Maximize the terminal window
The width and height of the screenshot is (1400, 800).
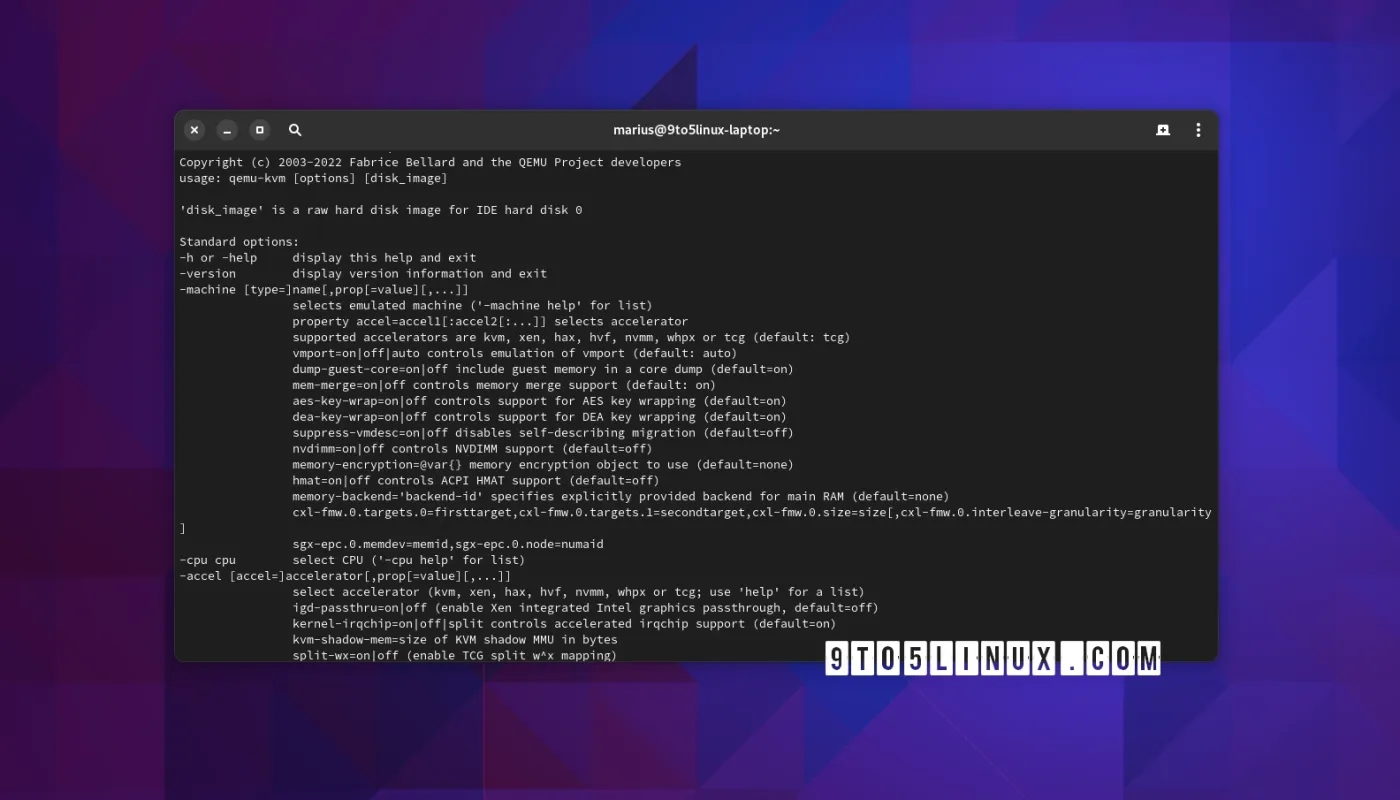point(259,130)
